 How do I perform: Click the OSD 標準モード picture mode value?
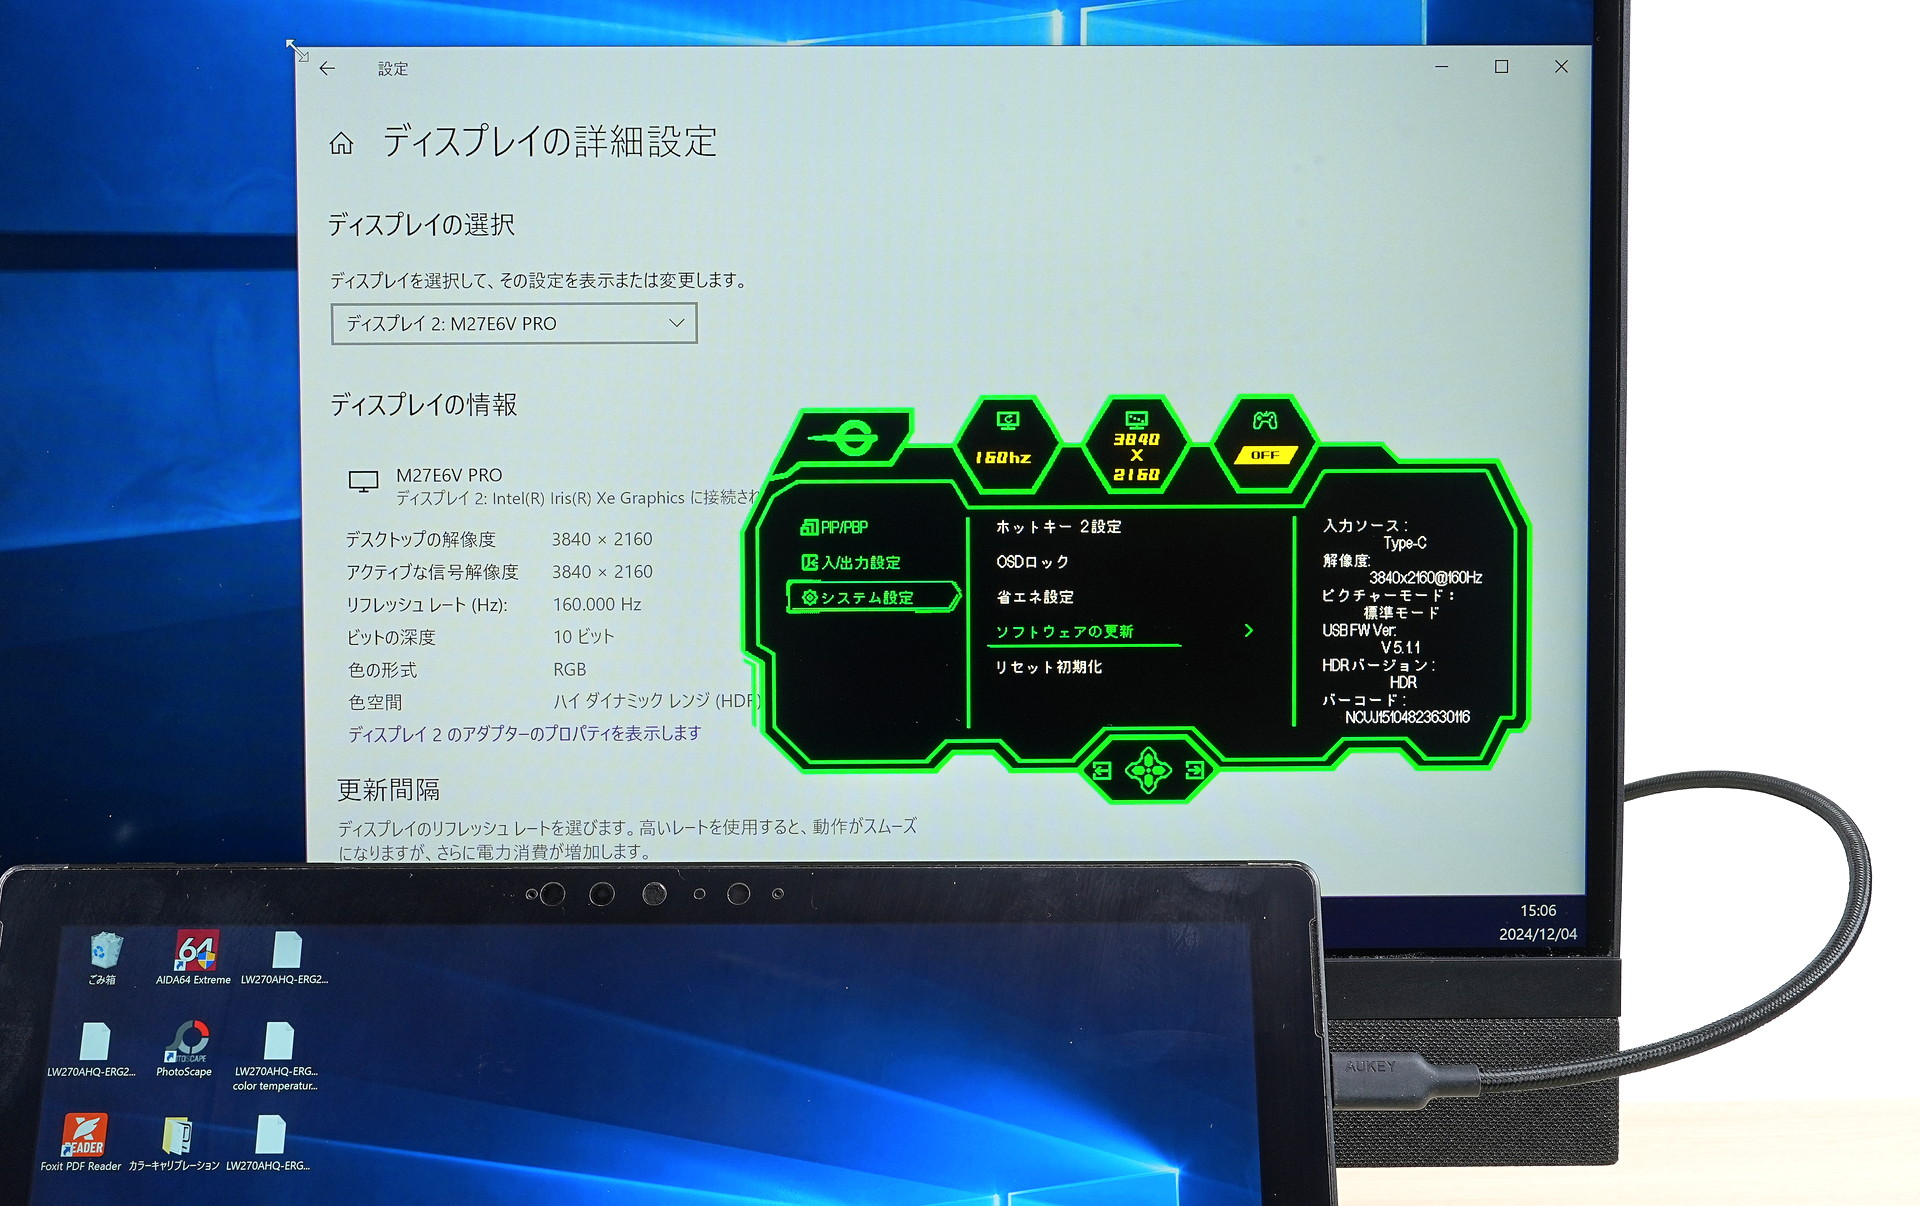[x=1401, y=613]
